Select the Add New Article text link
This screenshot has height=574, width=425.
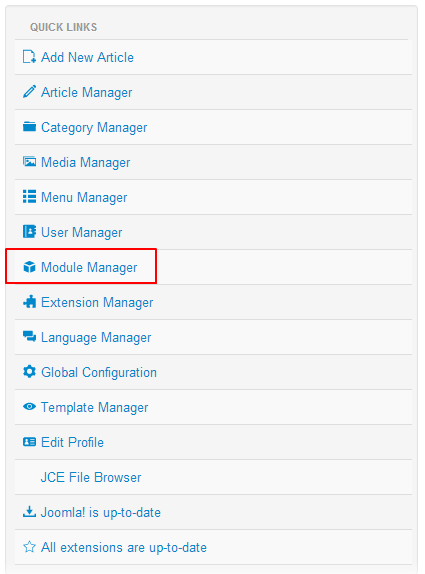[x=87, y=57]
